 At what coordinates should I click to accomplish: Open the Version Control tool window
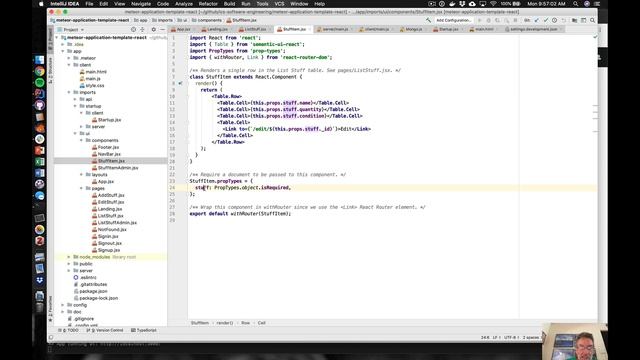[x=105, y=330]
